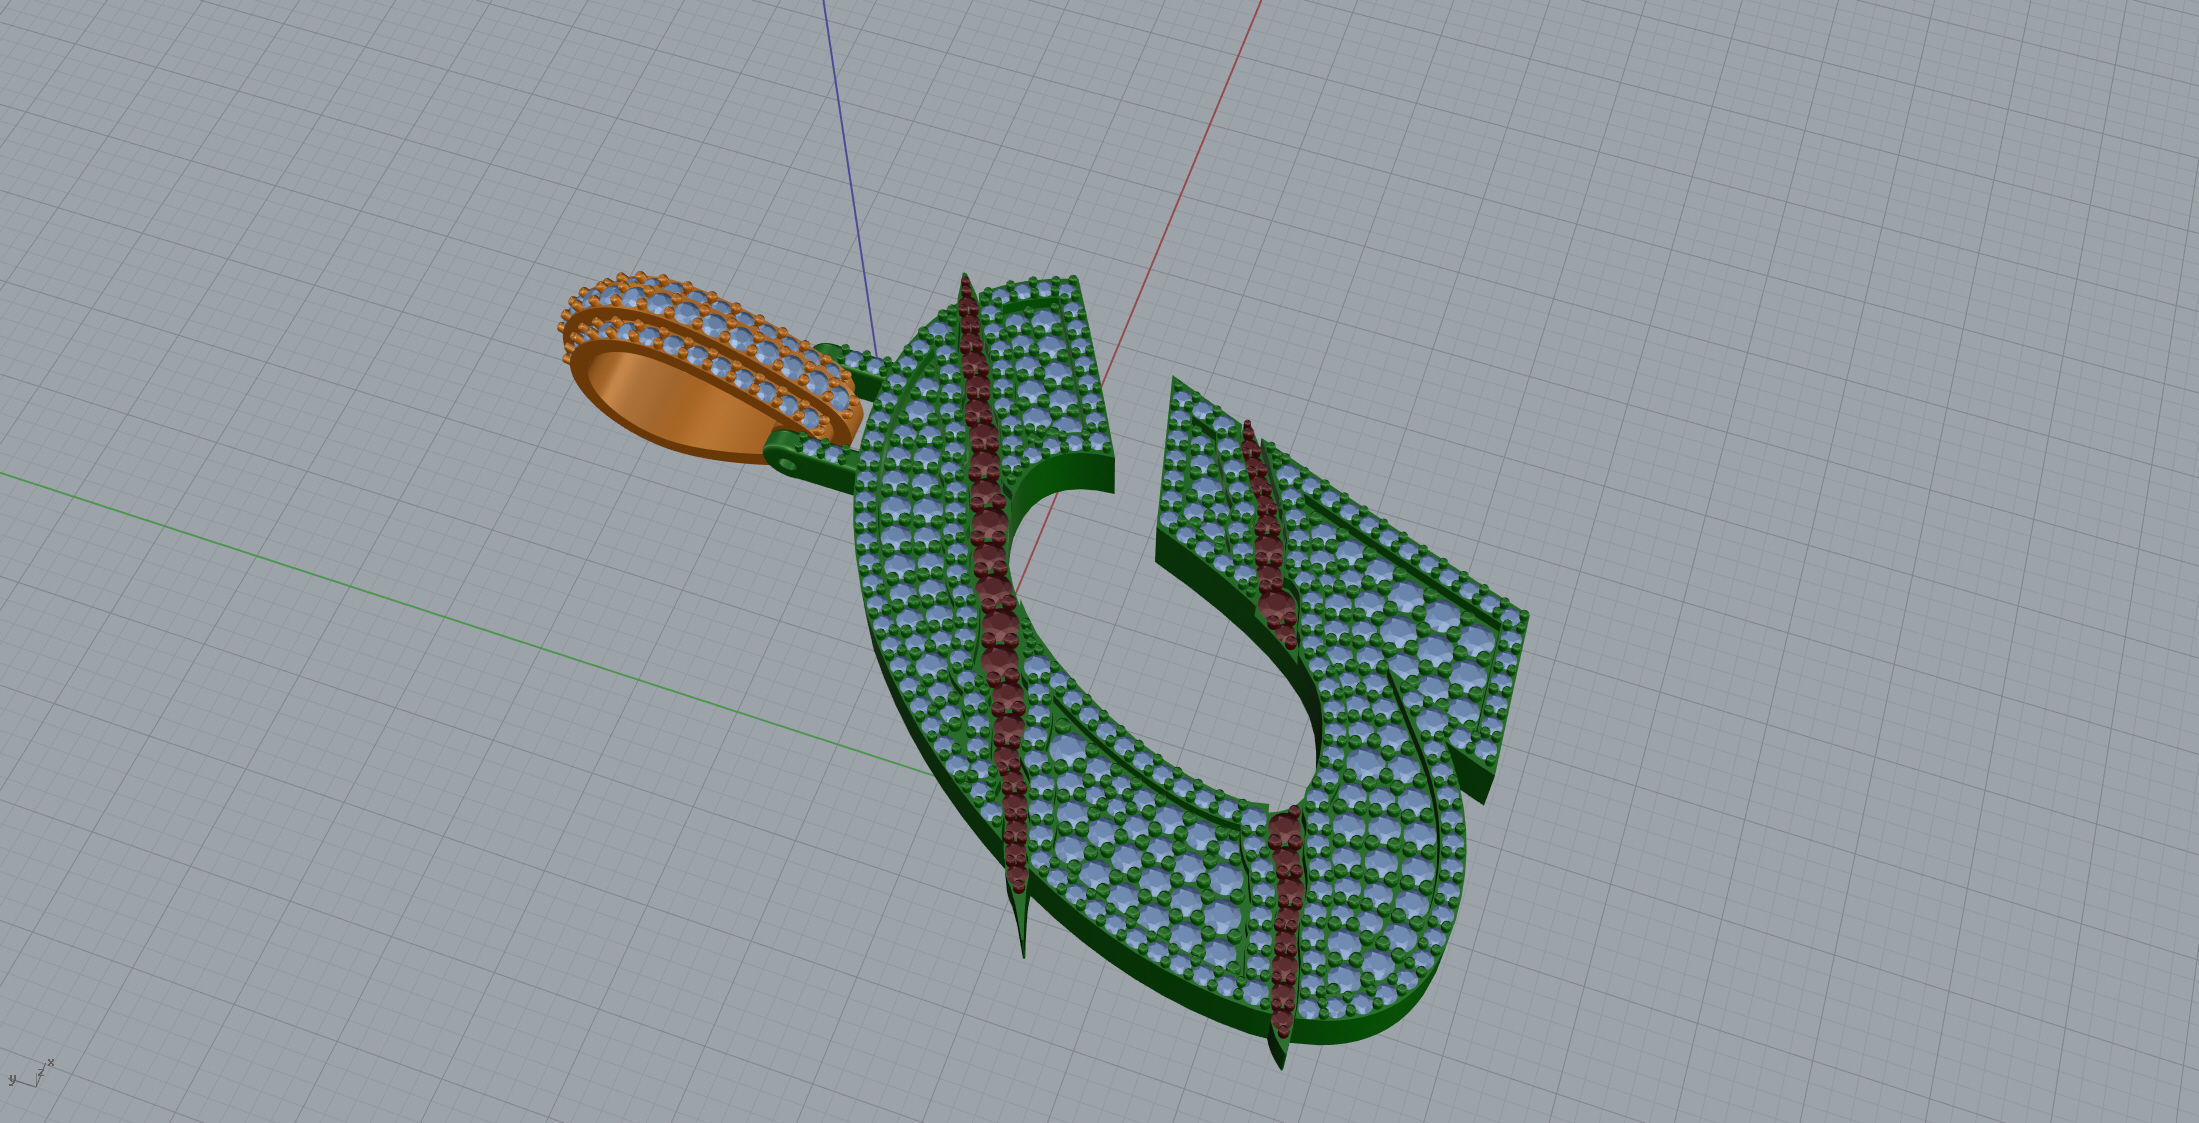Click the world axis icon in viewport corner
2199x1123 pixels.
[x=31, y=1075]
